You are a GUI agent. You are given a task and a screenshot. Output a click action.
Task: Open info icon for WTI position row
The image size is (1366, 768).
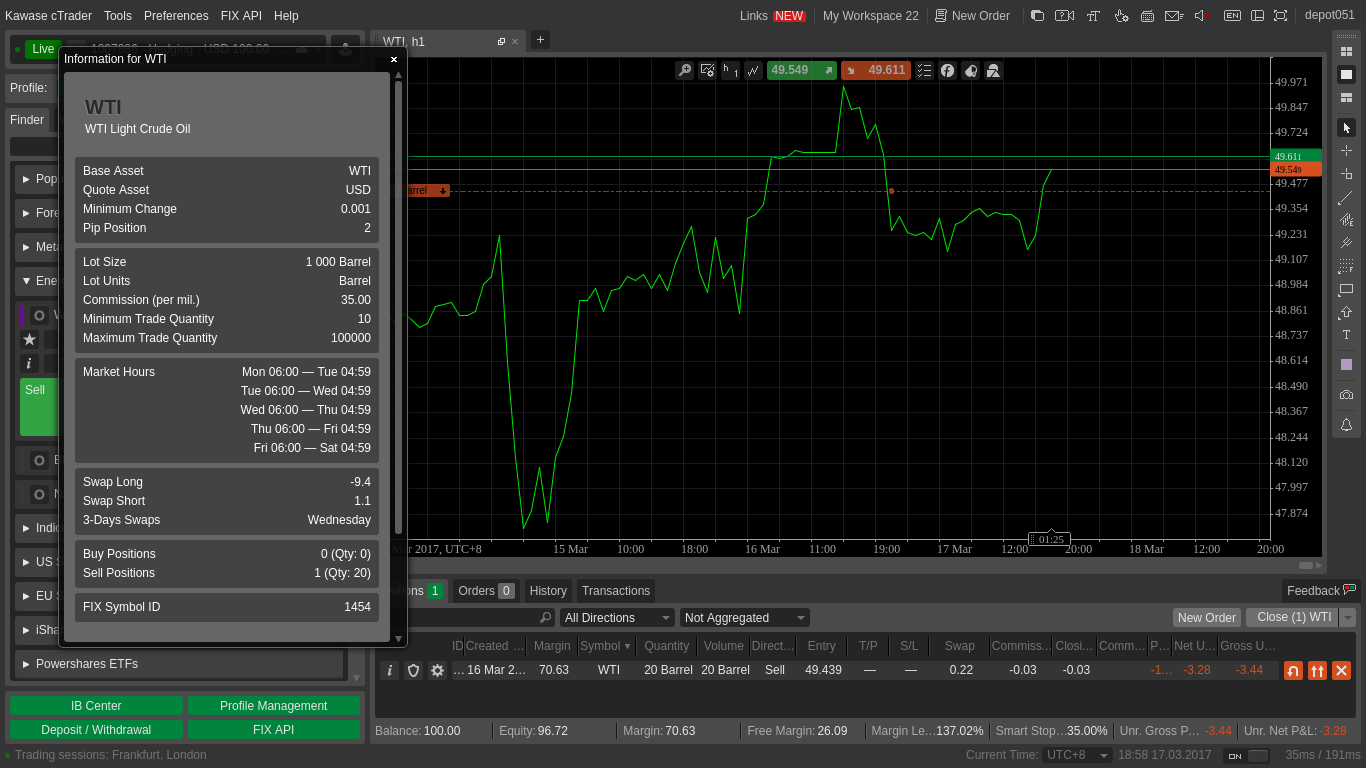point(389,670)
